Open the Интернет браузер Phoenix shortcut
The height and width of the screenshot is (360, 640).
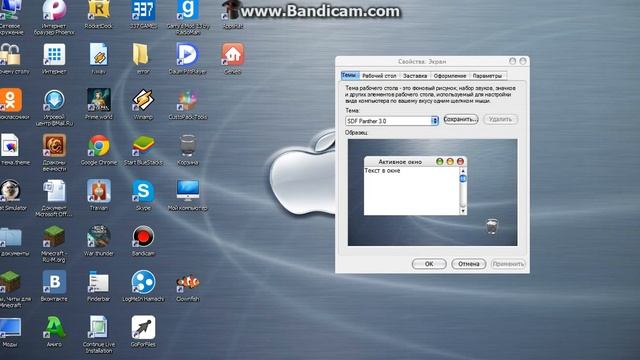click(54, 11)
